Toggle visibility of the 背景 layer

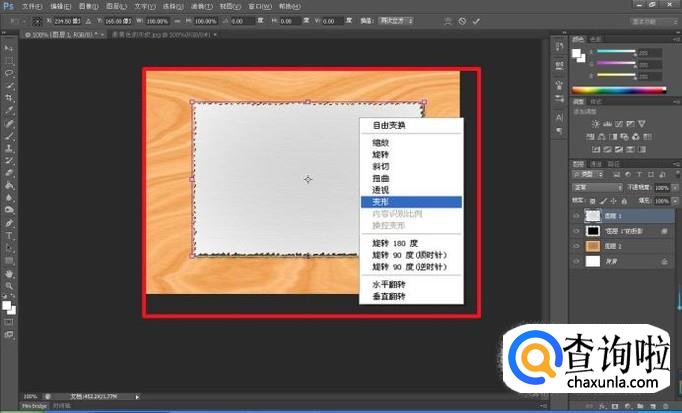(x=576, y=260)
